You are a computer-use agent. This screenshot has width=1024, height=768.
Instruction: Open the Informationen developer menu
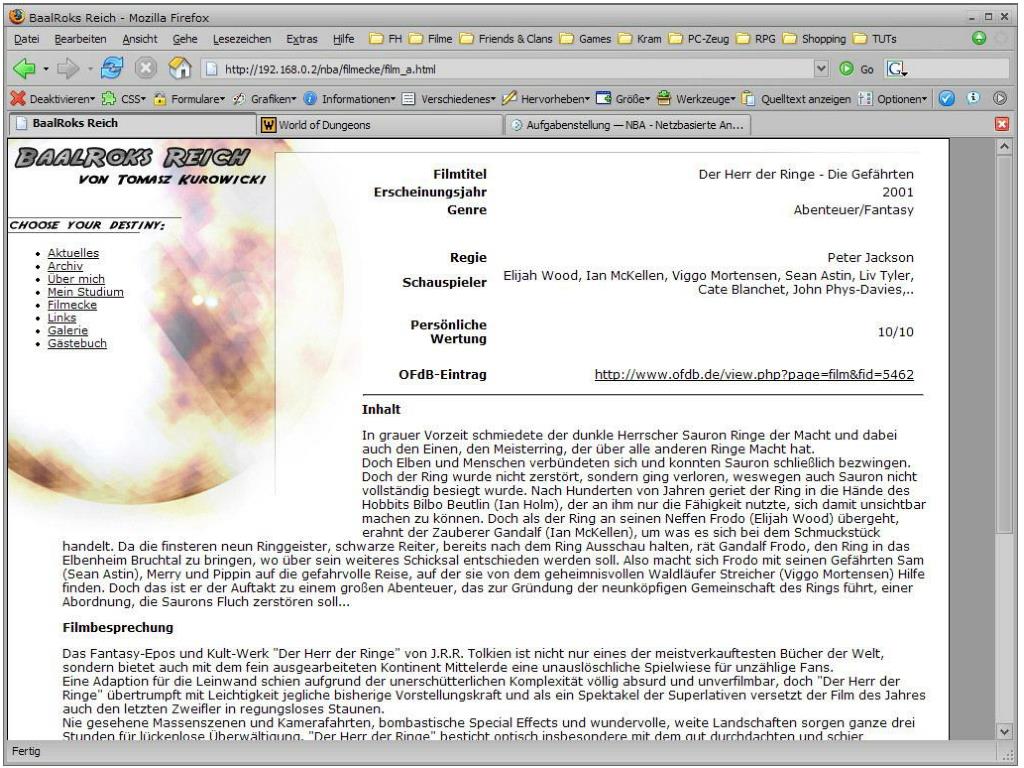pyautogui.click(x=349, y=99)
